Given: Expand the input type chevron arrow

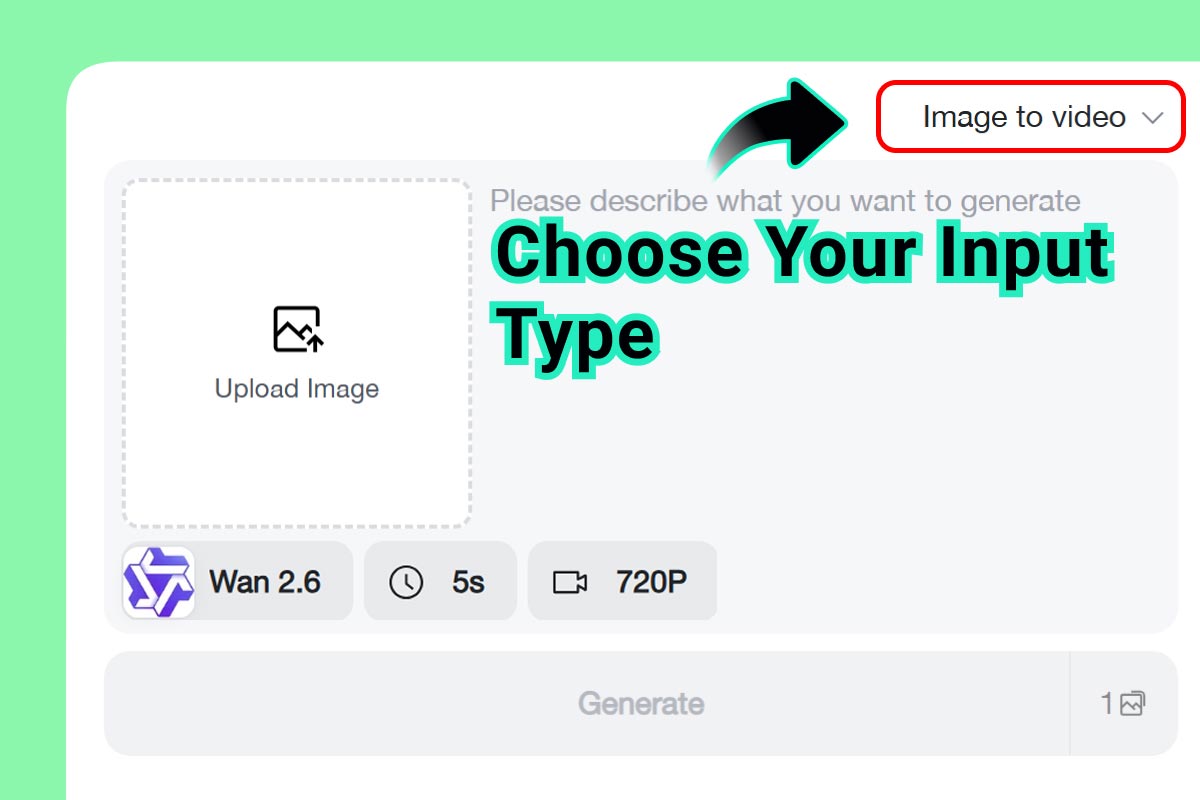Looking at the screenshot, I should point(1154,117).
